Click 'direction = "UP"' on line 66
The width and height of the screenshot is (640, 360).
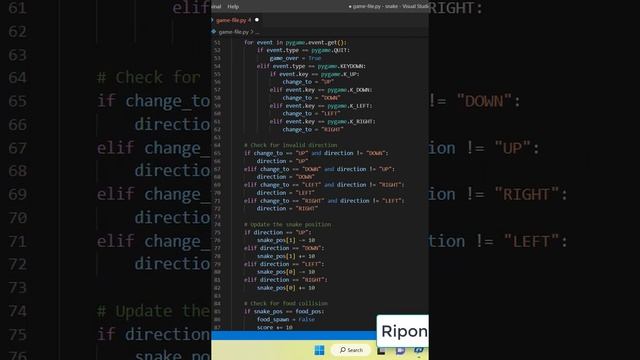[x=282, y=161]
